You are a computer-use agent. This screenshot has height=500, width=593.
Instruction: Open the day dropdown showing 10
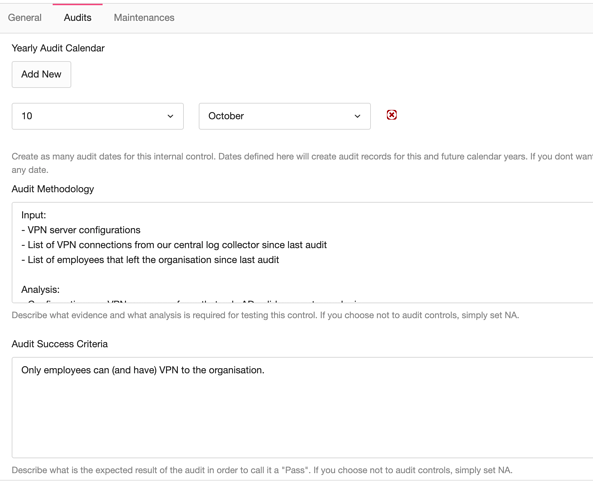pyautogui.click(x=98, y=116)
